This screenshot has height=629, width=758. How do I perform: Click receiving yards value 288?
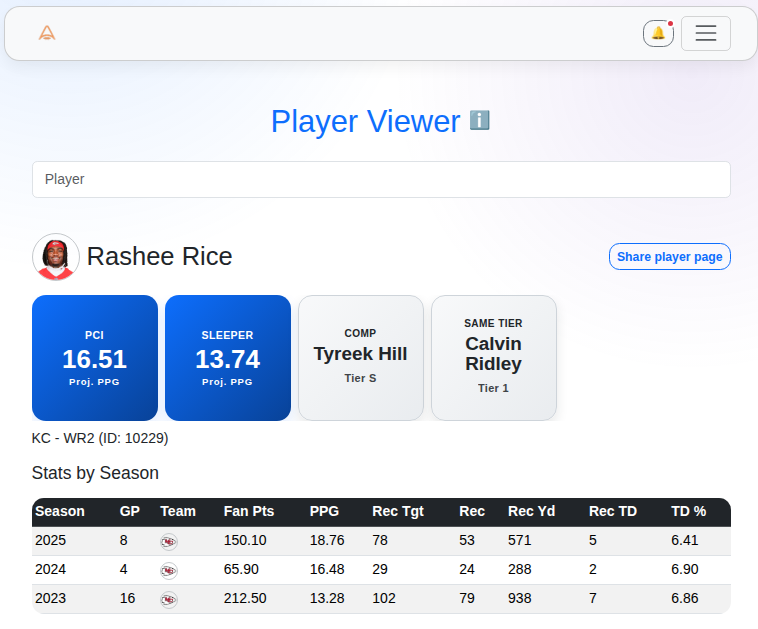tap(519, 569)
